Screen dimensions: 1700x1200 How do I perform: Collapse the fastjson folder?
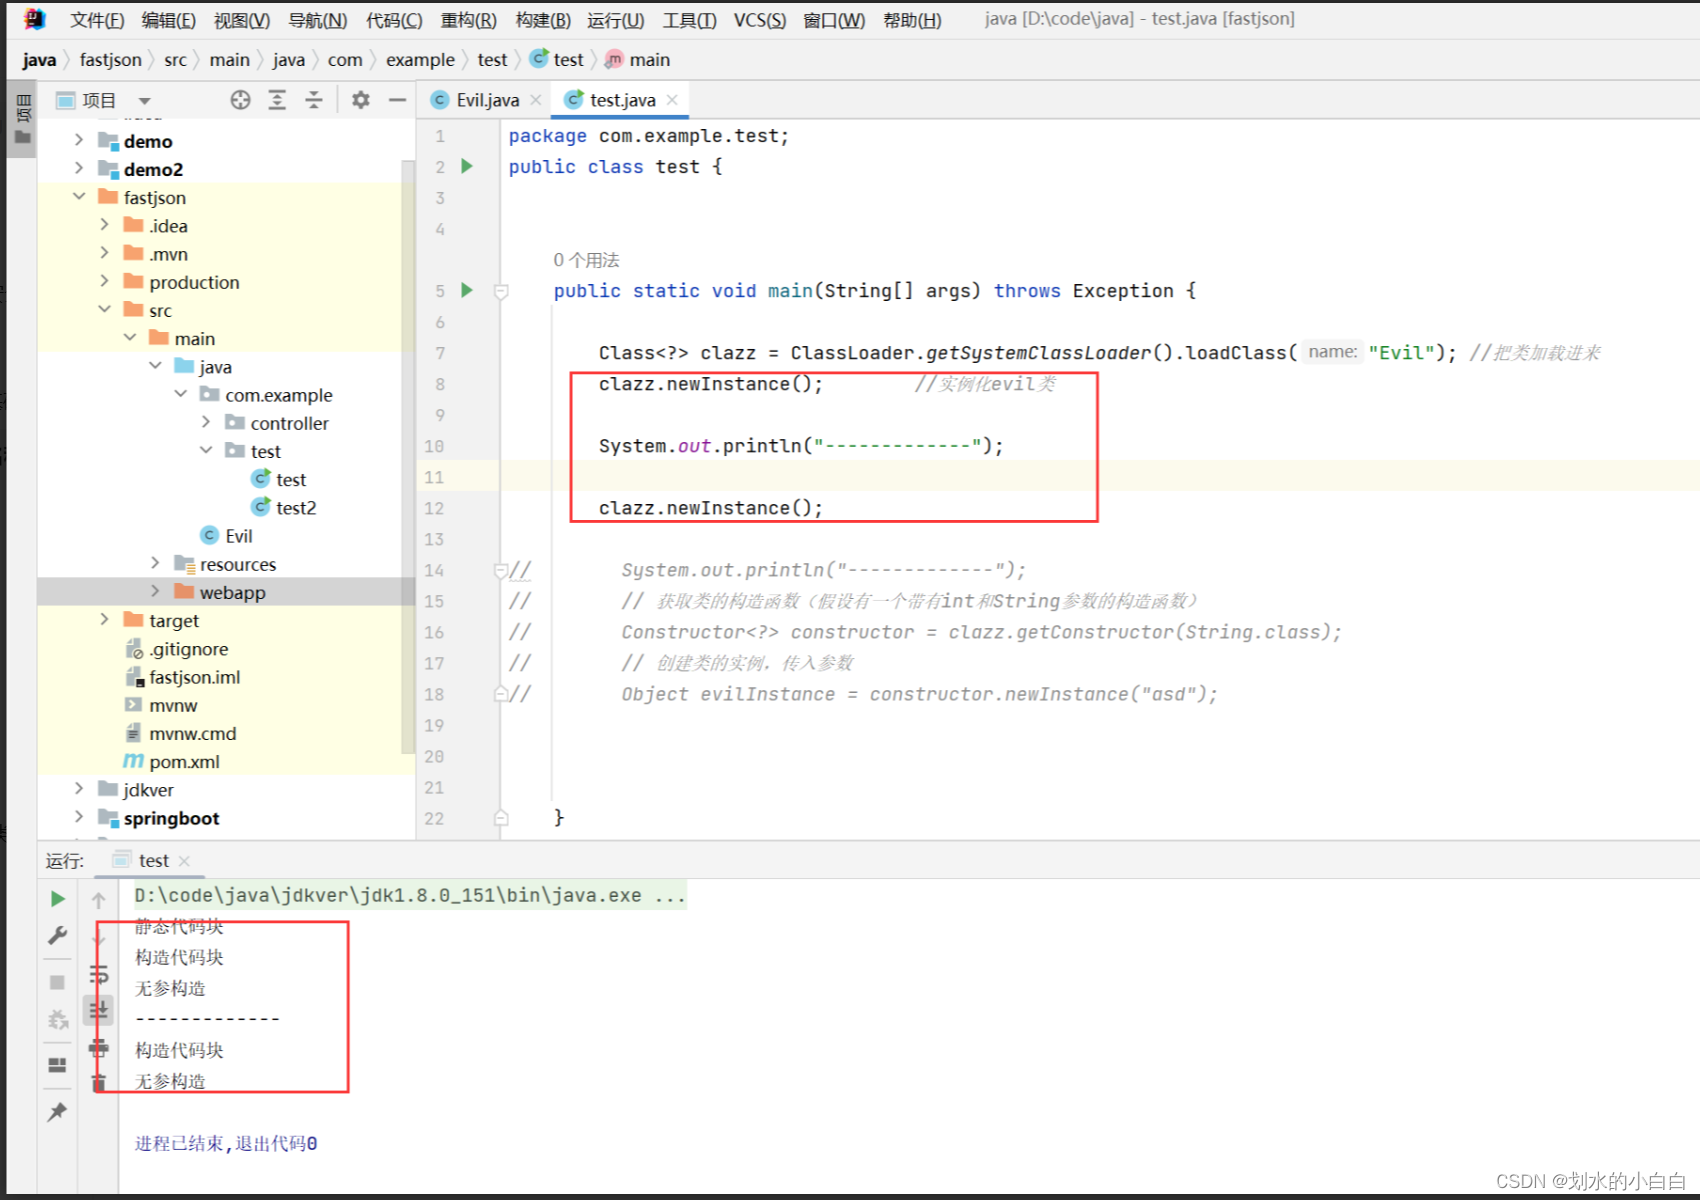(x=79, y=197)
